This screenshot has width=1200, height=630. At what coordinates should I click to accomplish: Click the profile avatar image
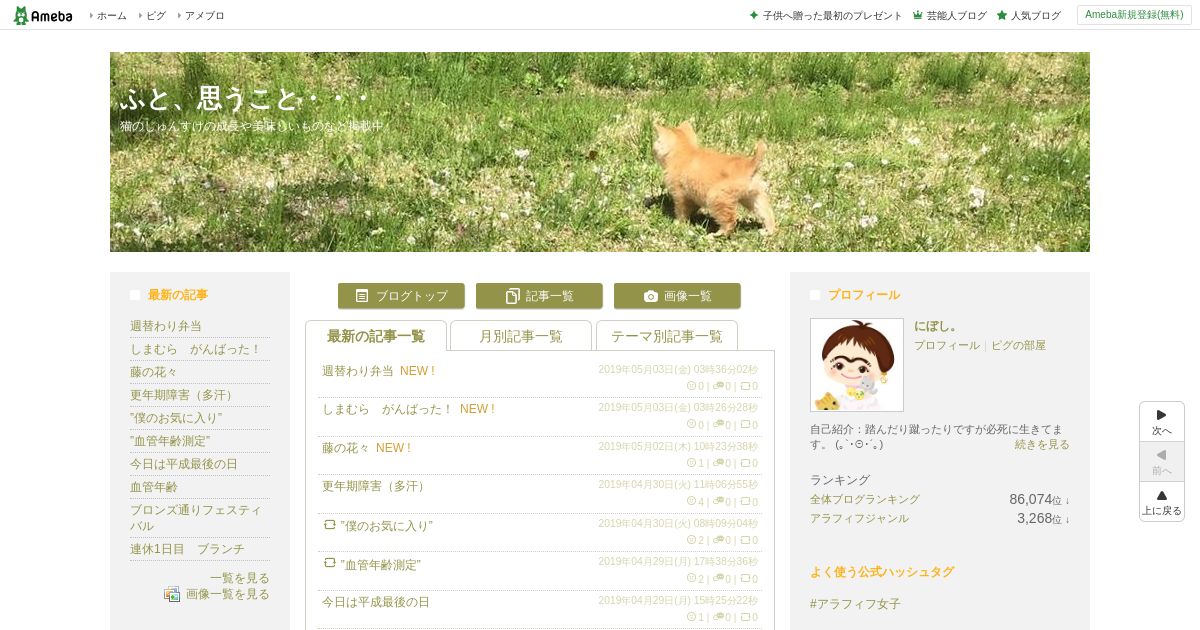coord(857,365)
